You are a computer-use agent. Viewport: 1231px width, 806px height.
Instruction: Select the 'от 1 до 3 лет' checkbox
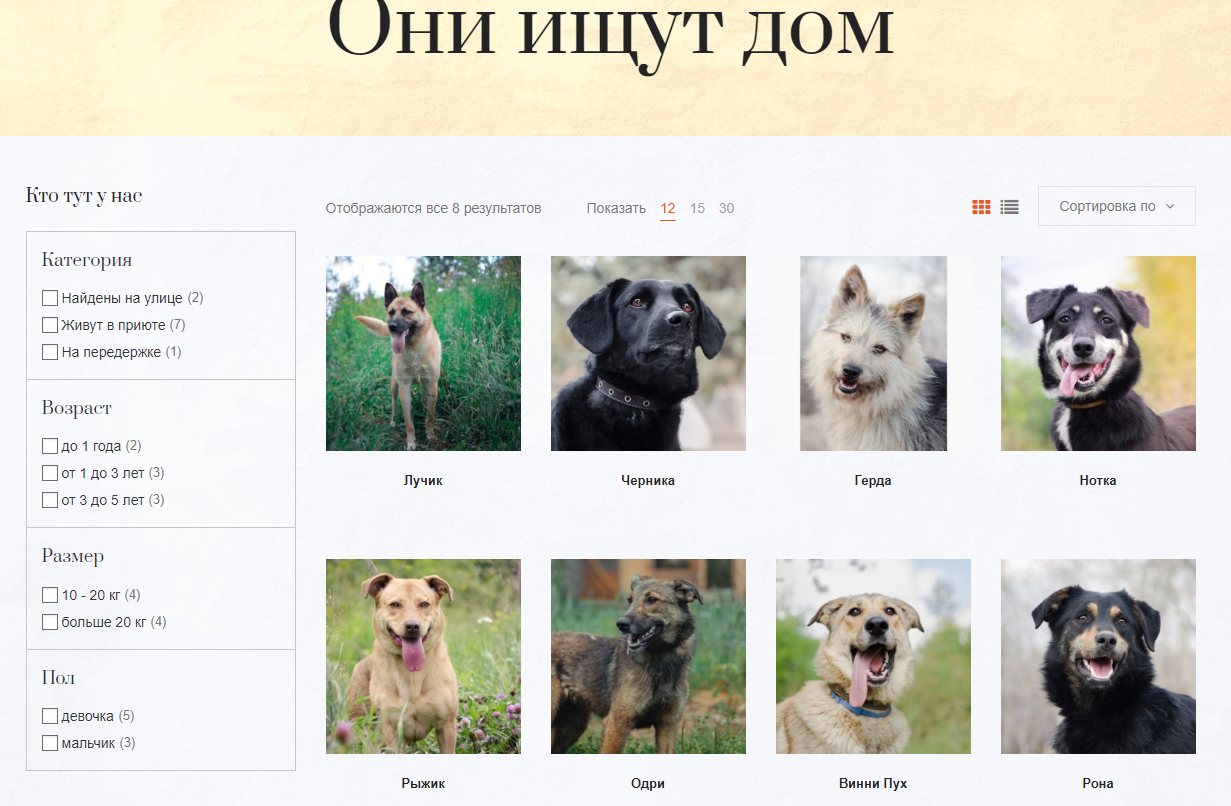[x=50, y=473]
